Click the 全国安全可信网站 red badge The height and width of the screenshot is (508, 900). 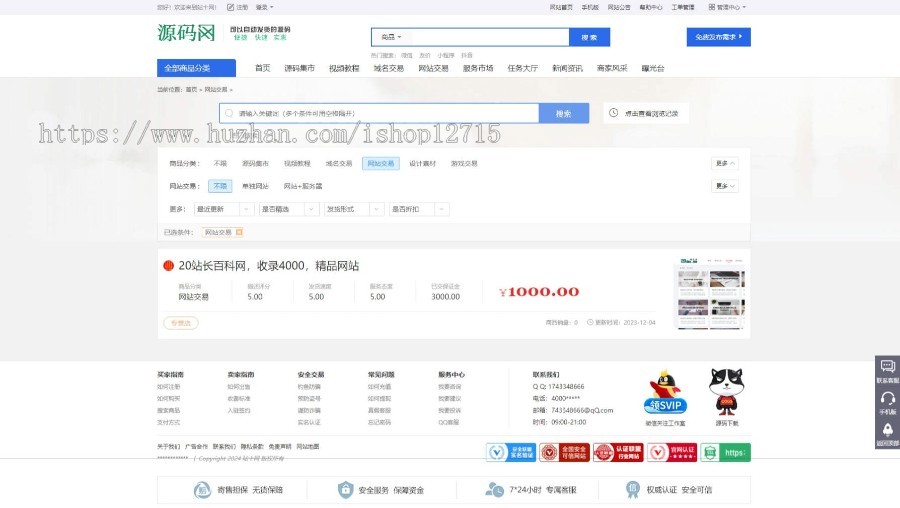564,452
